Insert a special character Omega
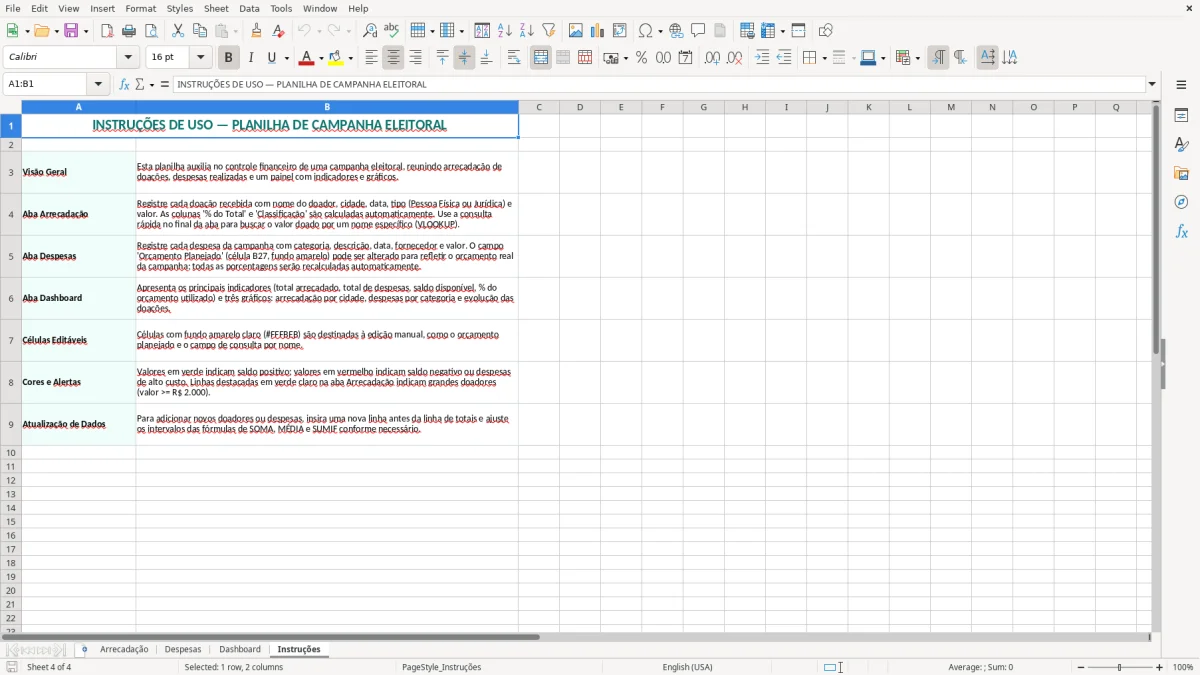The width and height of the screenshot is (1200, 675). tap(646, 31)
